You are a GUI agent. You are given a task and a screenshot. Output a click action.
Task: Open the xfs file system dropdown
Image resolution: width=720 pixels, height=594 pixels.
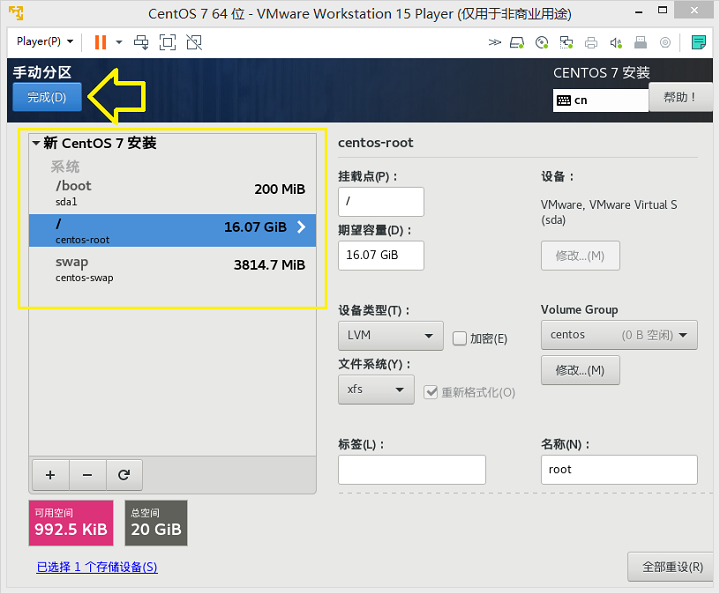[x=376, y=389]
